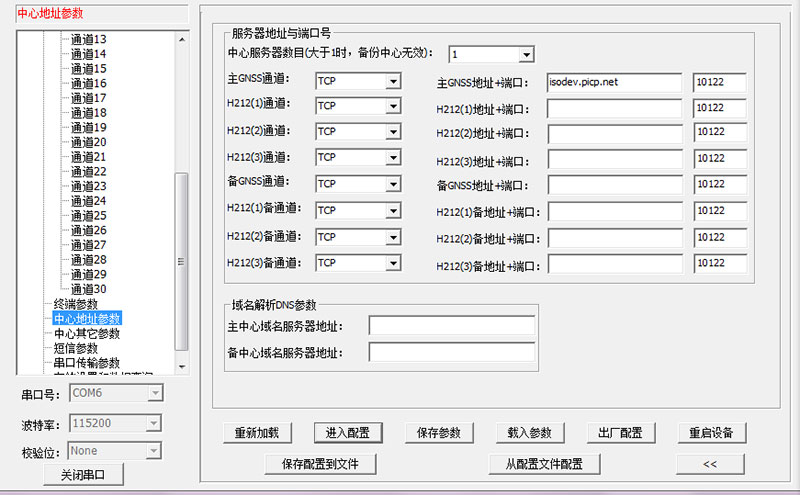This screenshot has height=495, width=800.
Task: Select 通道22 in the tree
Action: tap(88, 171)
